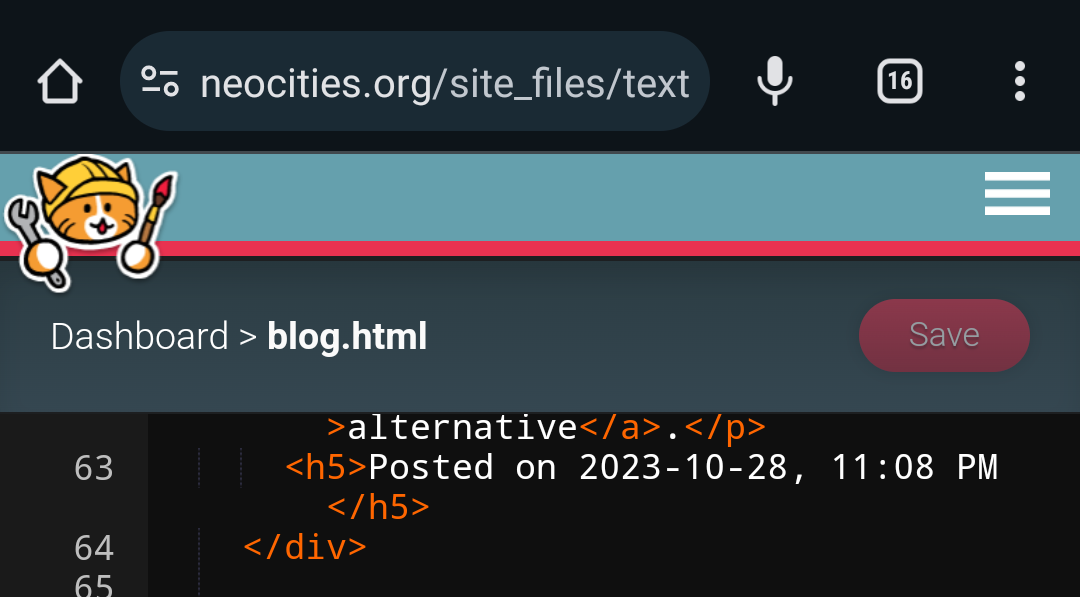Place cursor on closing div tag
The height and width of the screenshot is (597, 1080).
305,548
